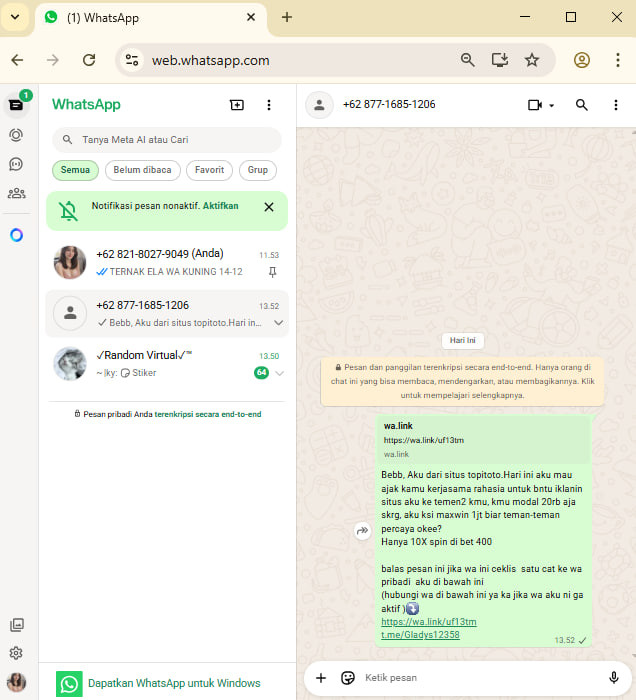
Task: Open the call options dropdown arrow
Action: 552,106
